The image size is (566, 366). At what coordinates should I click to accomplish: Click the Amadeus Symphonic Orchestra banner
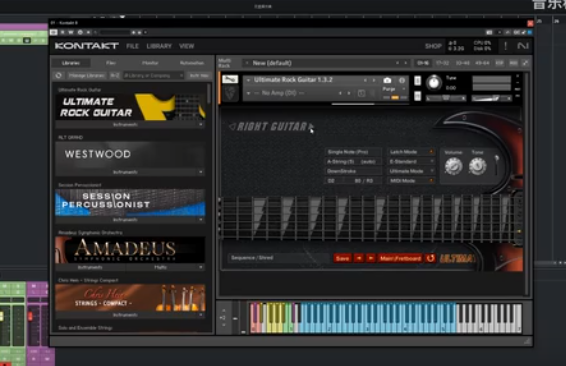tap(130, 250)
